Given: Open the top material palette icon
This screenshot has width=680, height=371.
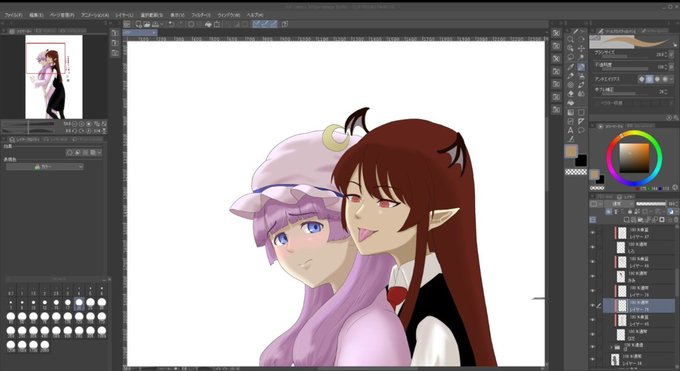Looking at the screenshot, I should click(x=556, y=33).
